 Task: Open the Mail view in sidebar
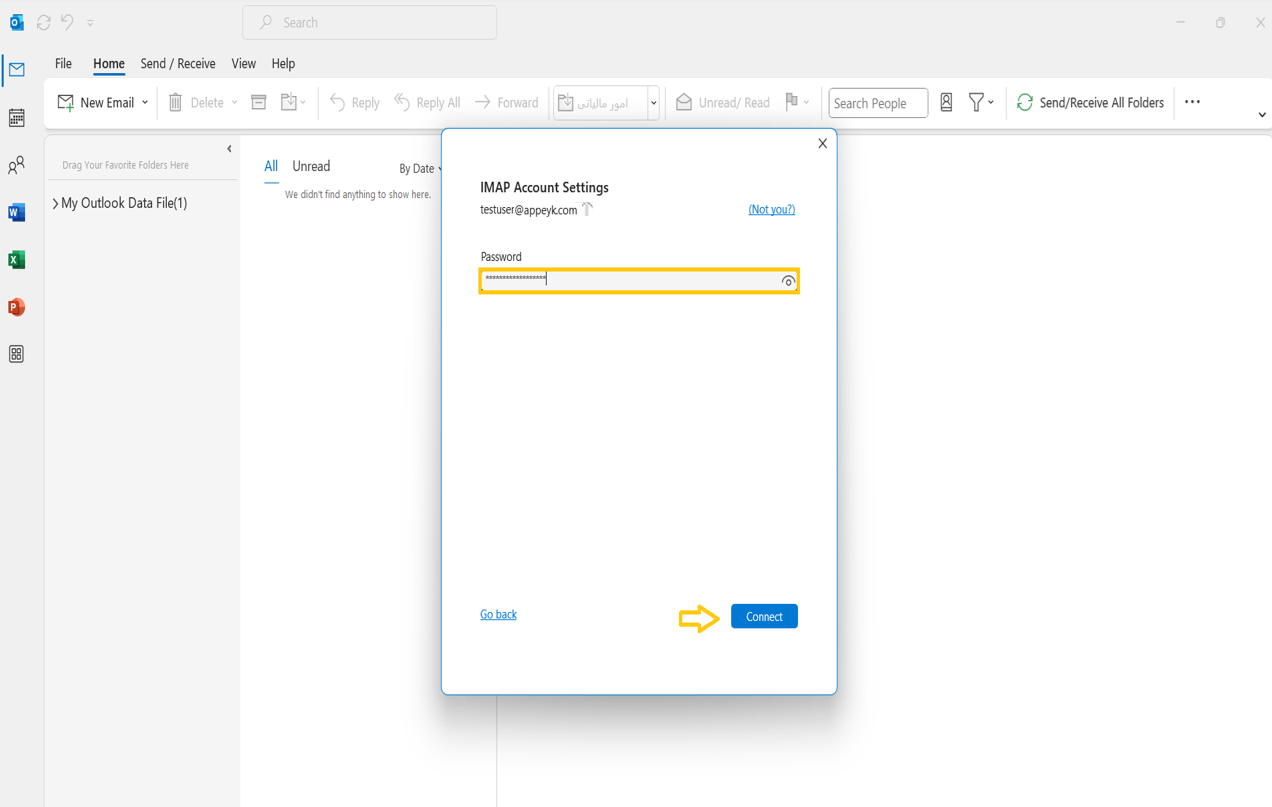[x=17, y=70]
